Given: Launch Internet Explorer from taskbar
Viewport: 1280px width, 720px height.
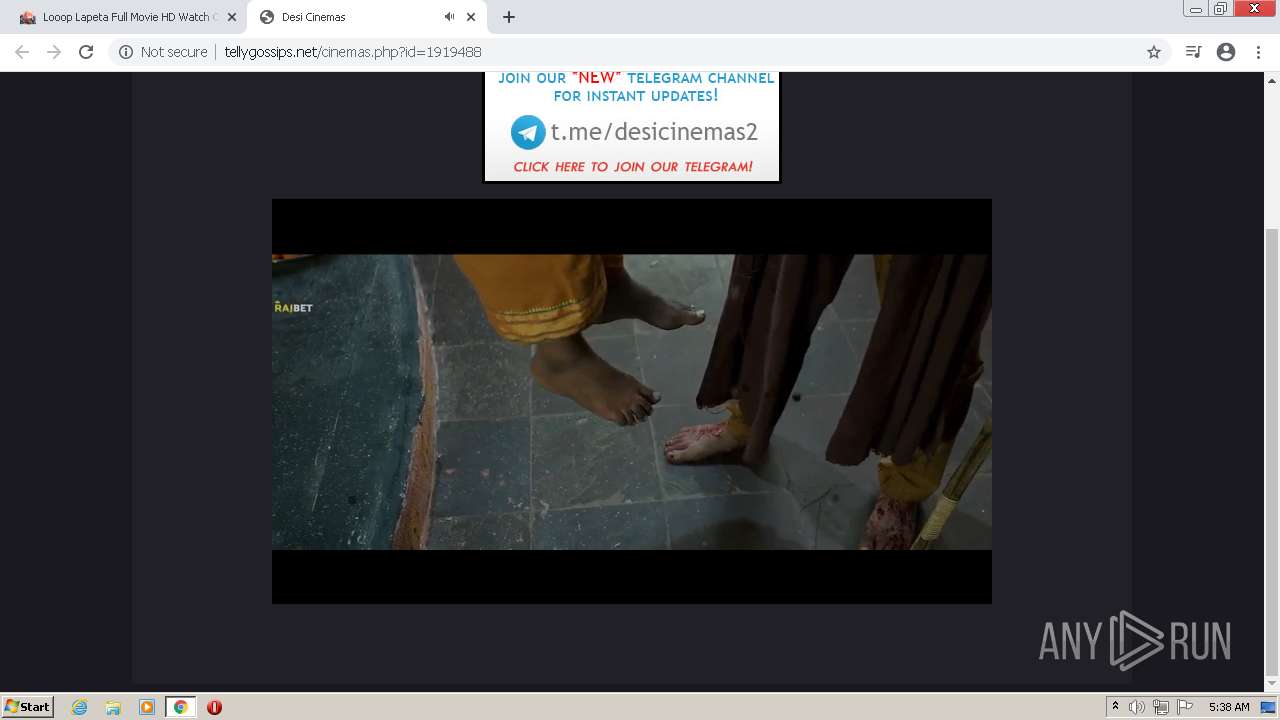Looking at the screenshot, I should [x=79, y=707].
